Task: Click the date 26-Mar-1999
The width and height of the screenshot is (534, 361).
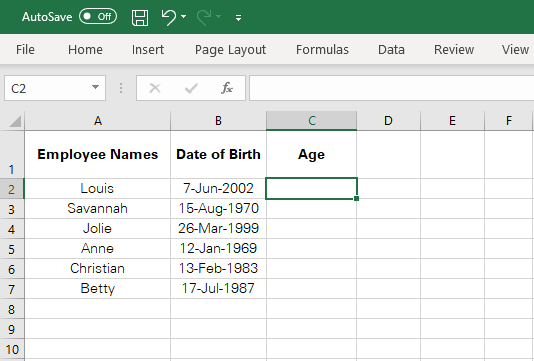Action: click(218, 229)
